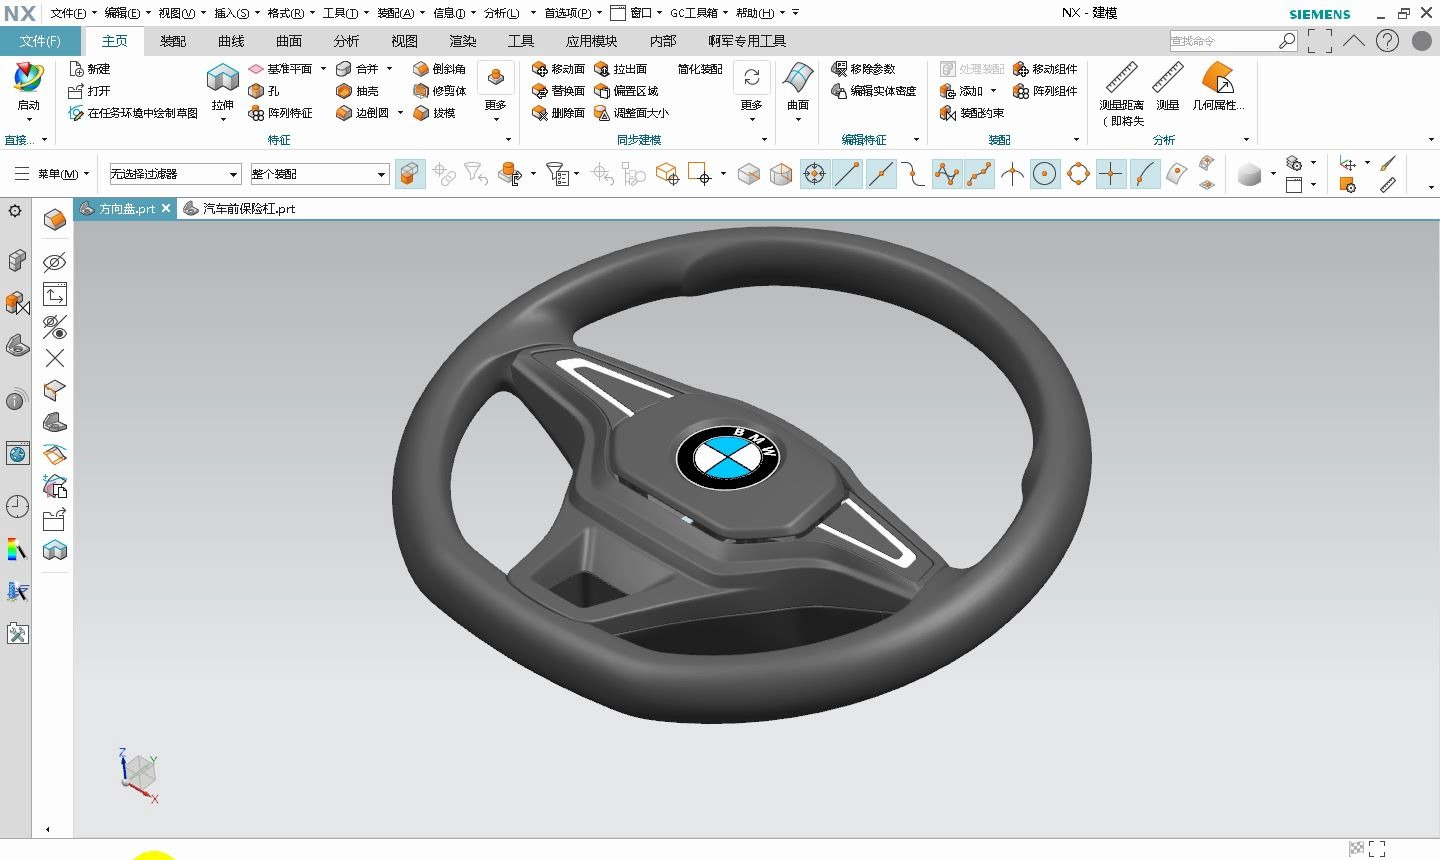Open the history clock in resource bar
Screen dimensions: 1440x860
(x=18, y=506)
